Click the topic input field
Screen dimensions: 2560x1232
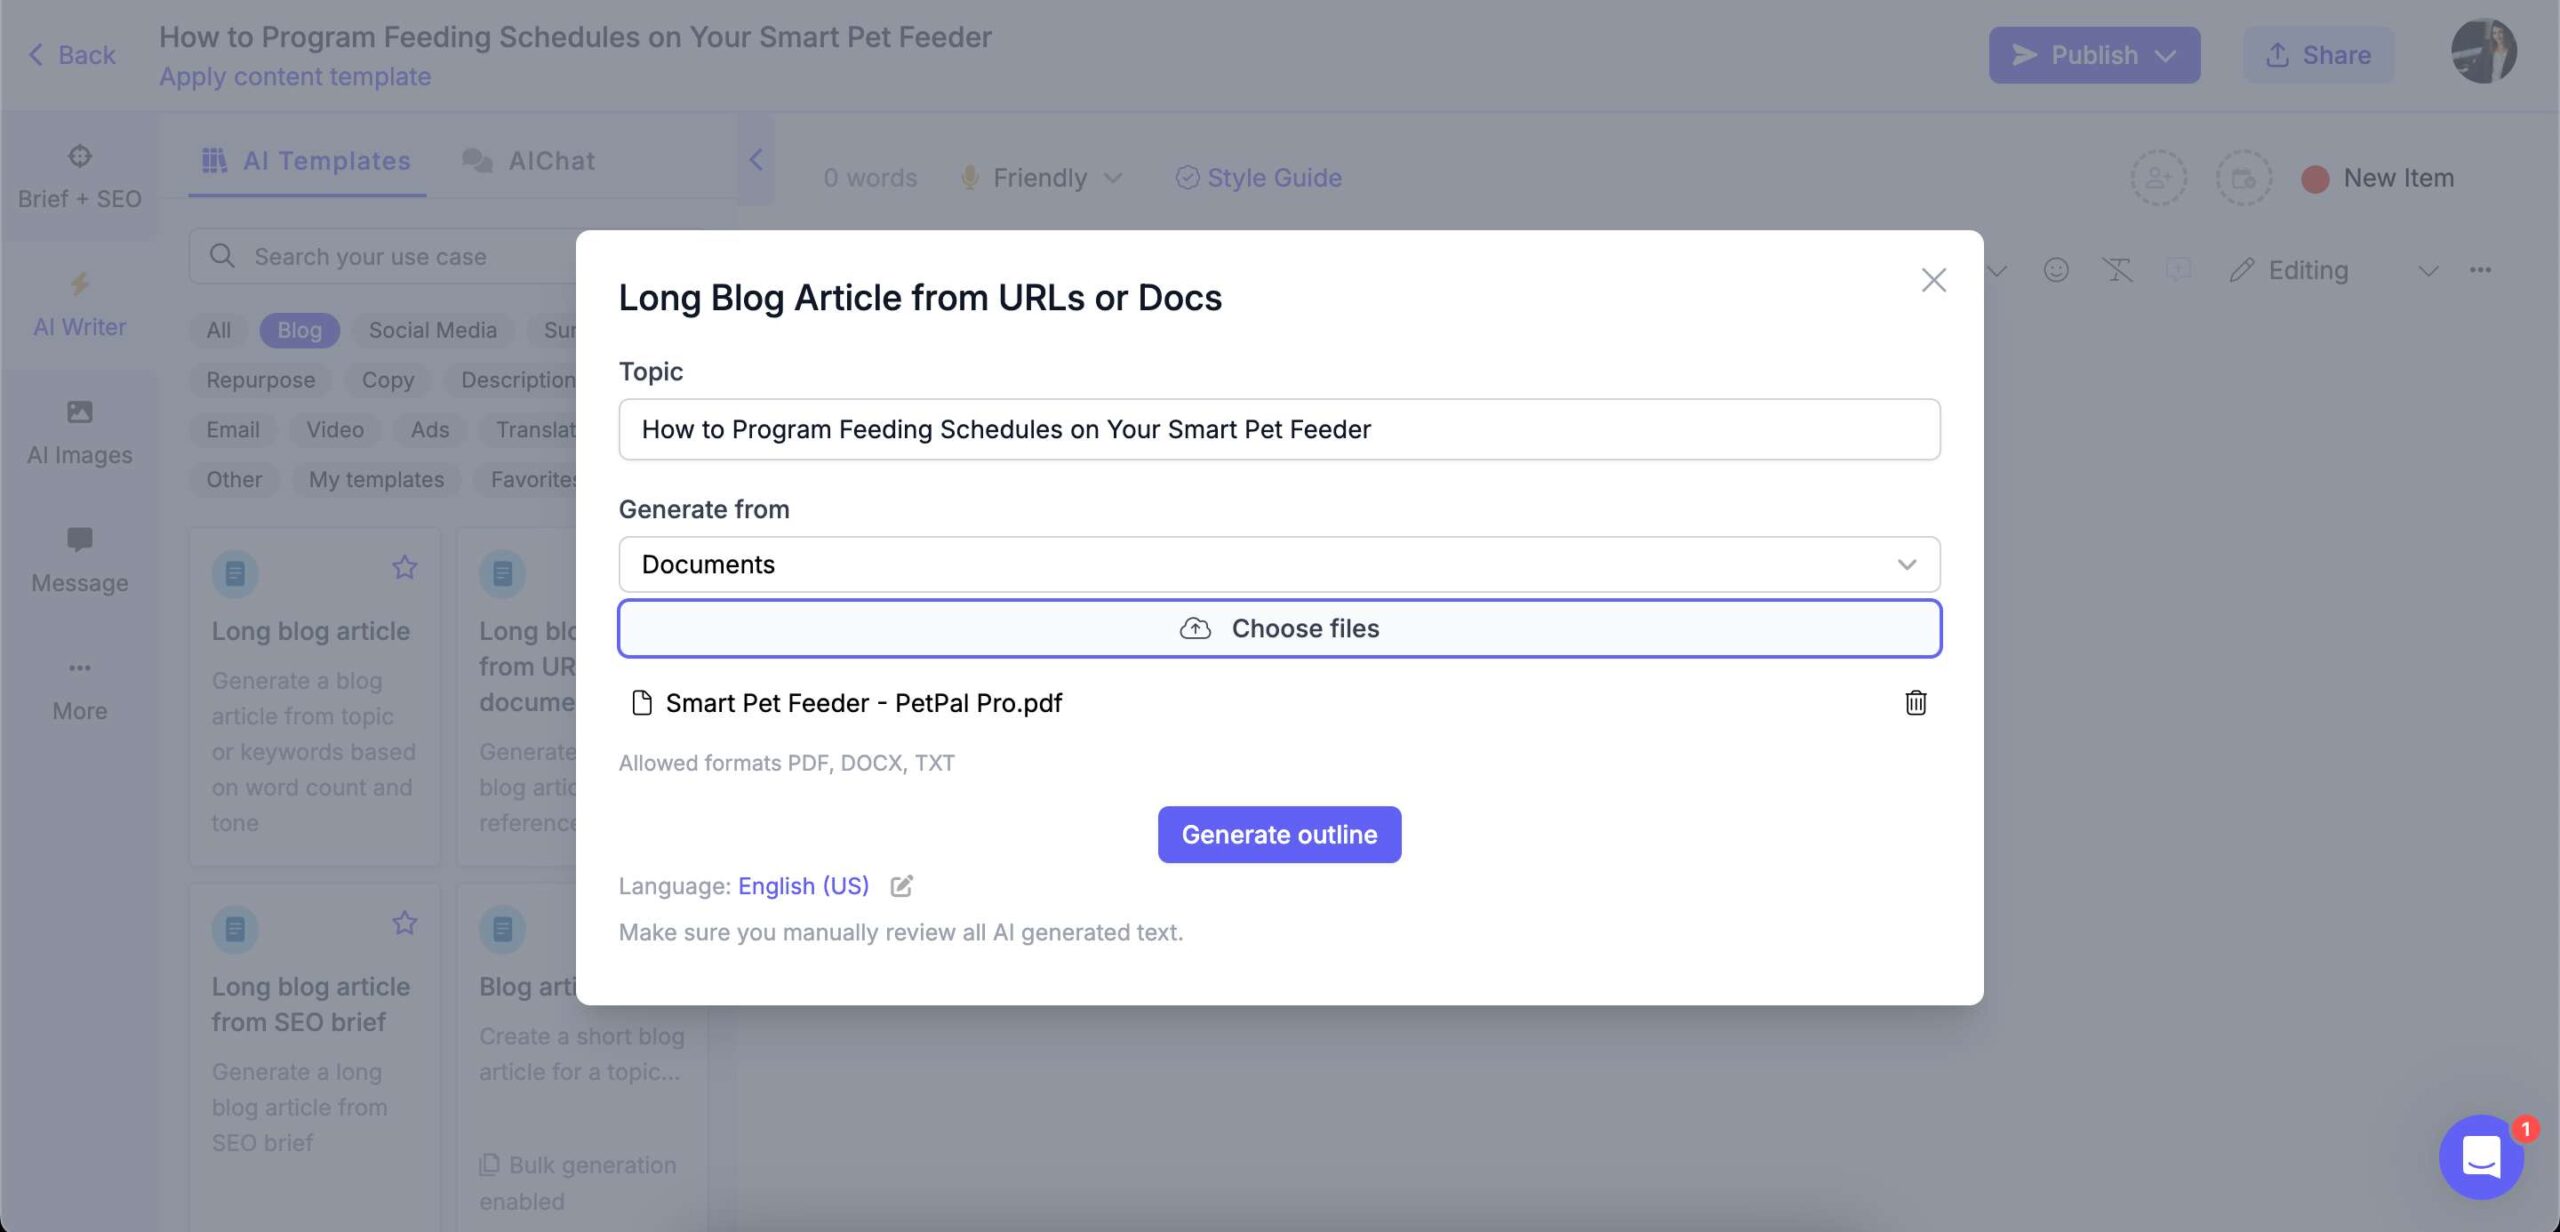[x=1278, y=428]
